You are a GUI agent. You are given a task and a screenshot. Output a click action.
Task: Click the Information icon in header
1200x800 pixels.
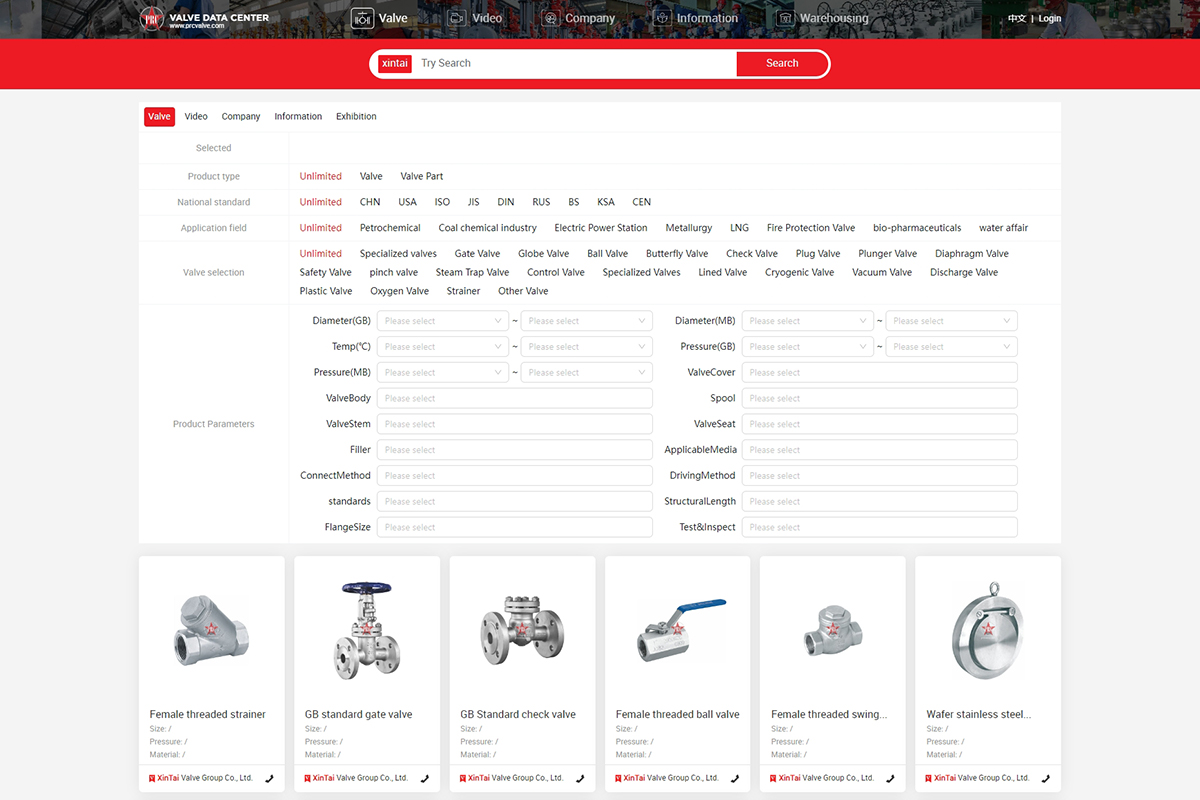662,18
